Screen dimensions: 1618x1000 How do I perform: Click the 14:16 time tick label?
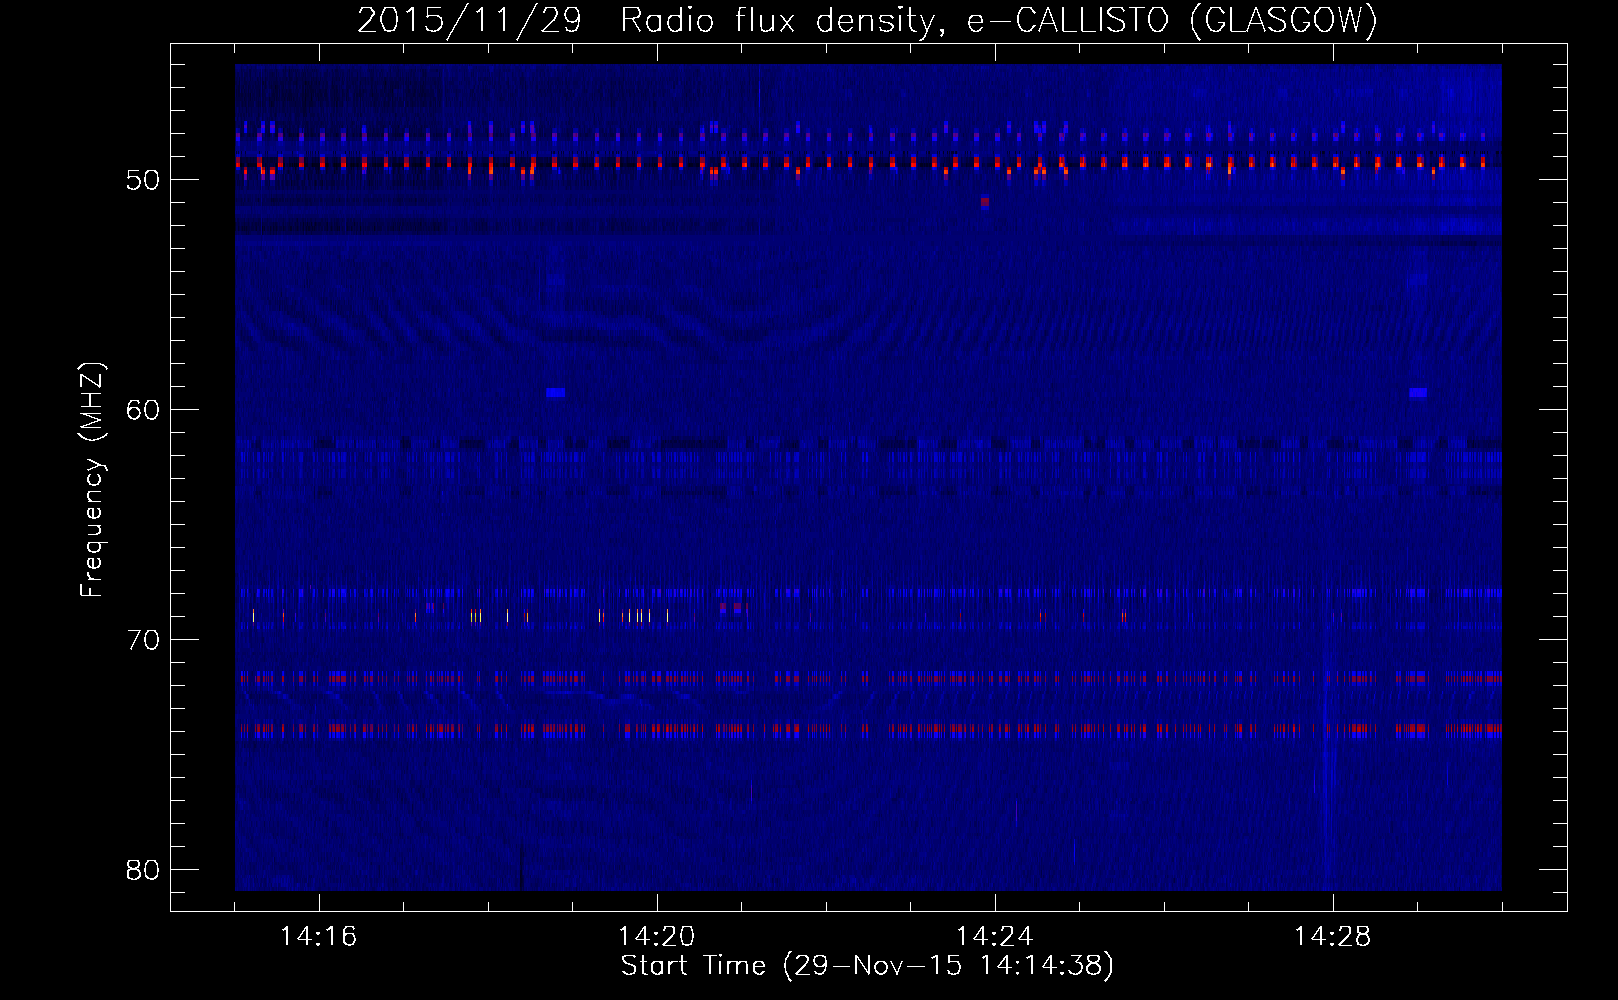point(318,937)
